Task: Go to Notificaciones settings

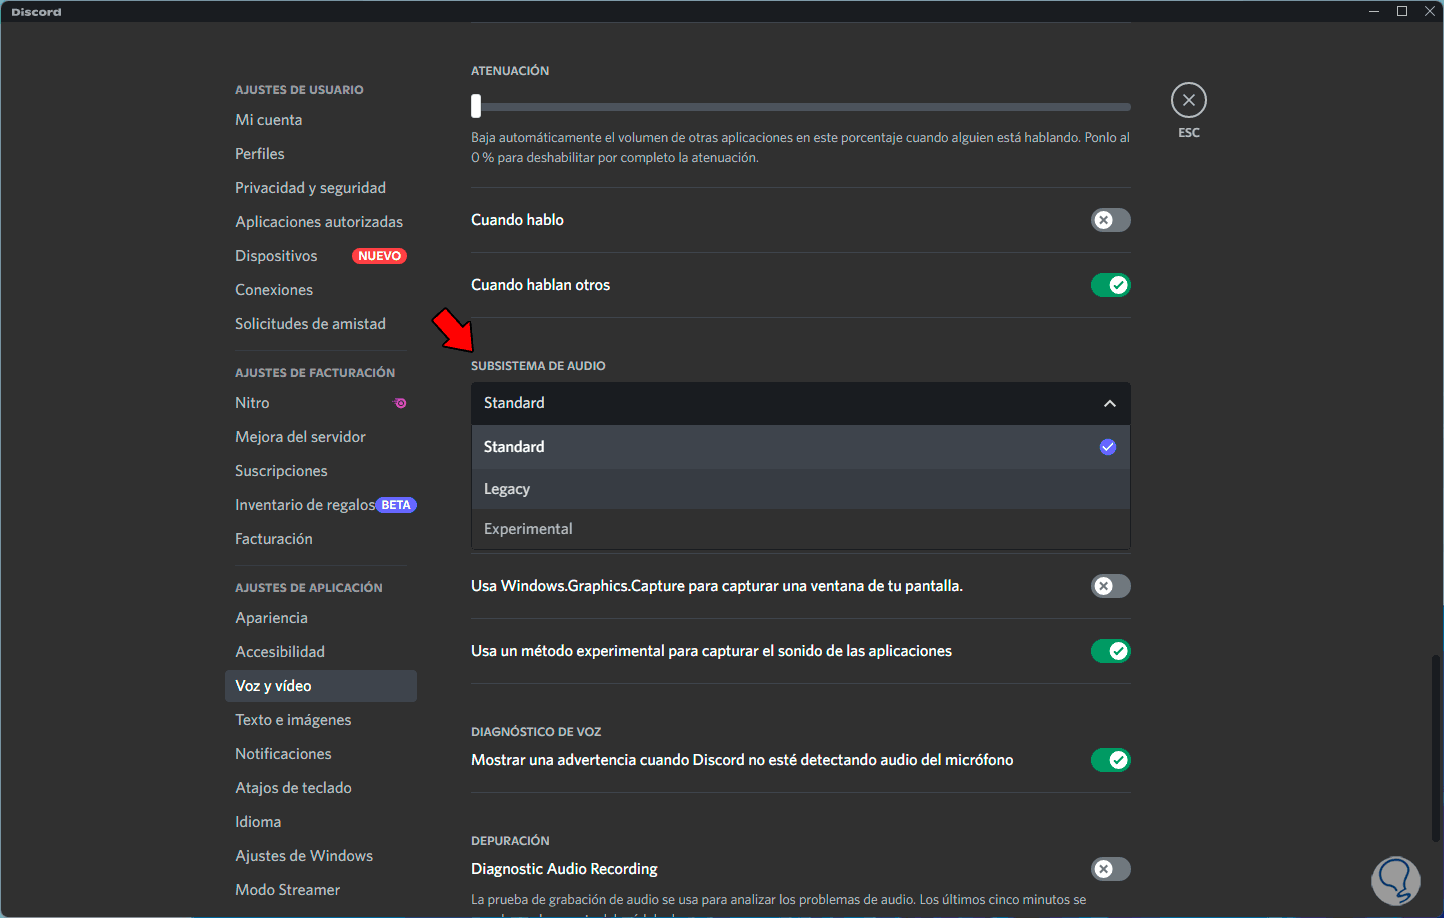Action: (x=283, y=754)
